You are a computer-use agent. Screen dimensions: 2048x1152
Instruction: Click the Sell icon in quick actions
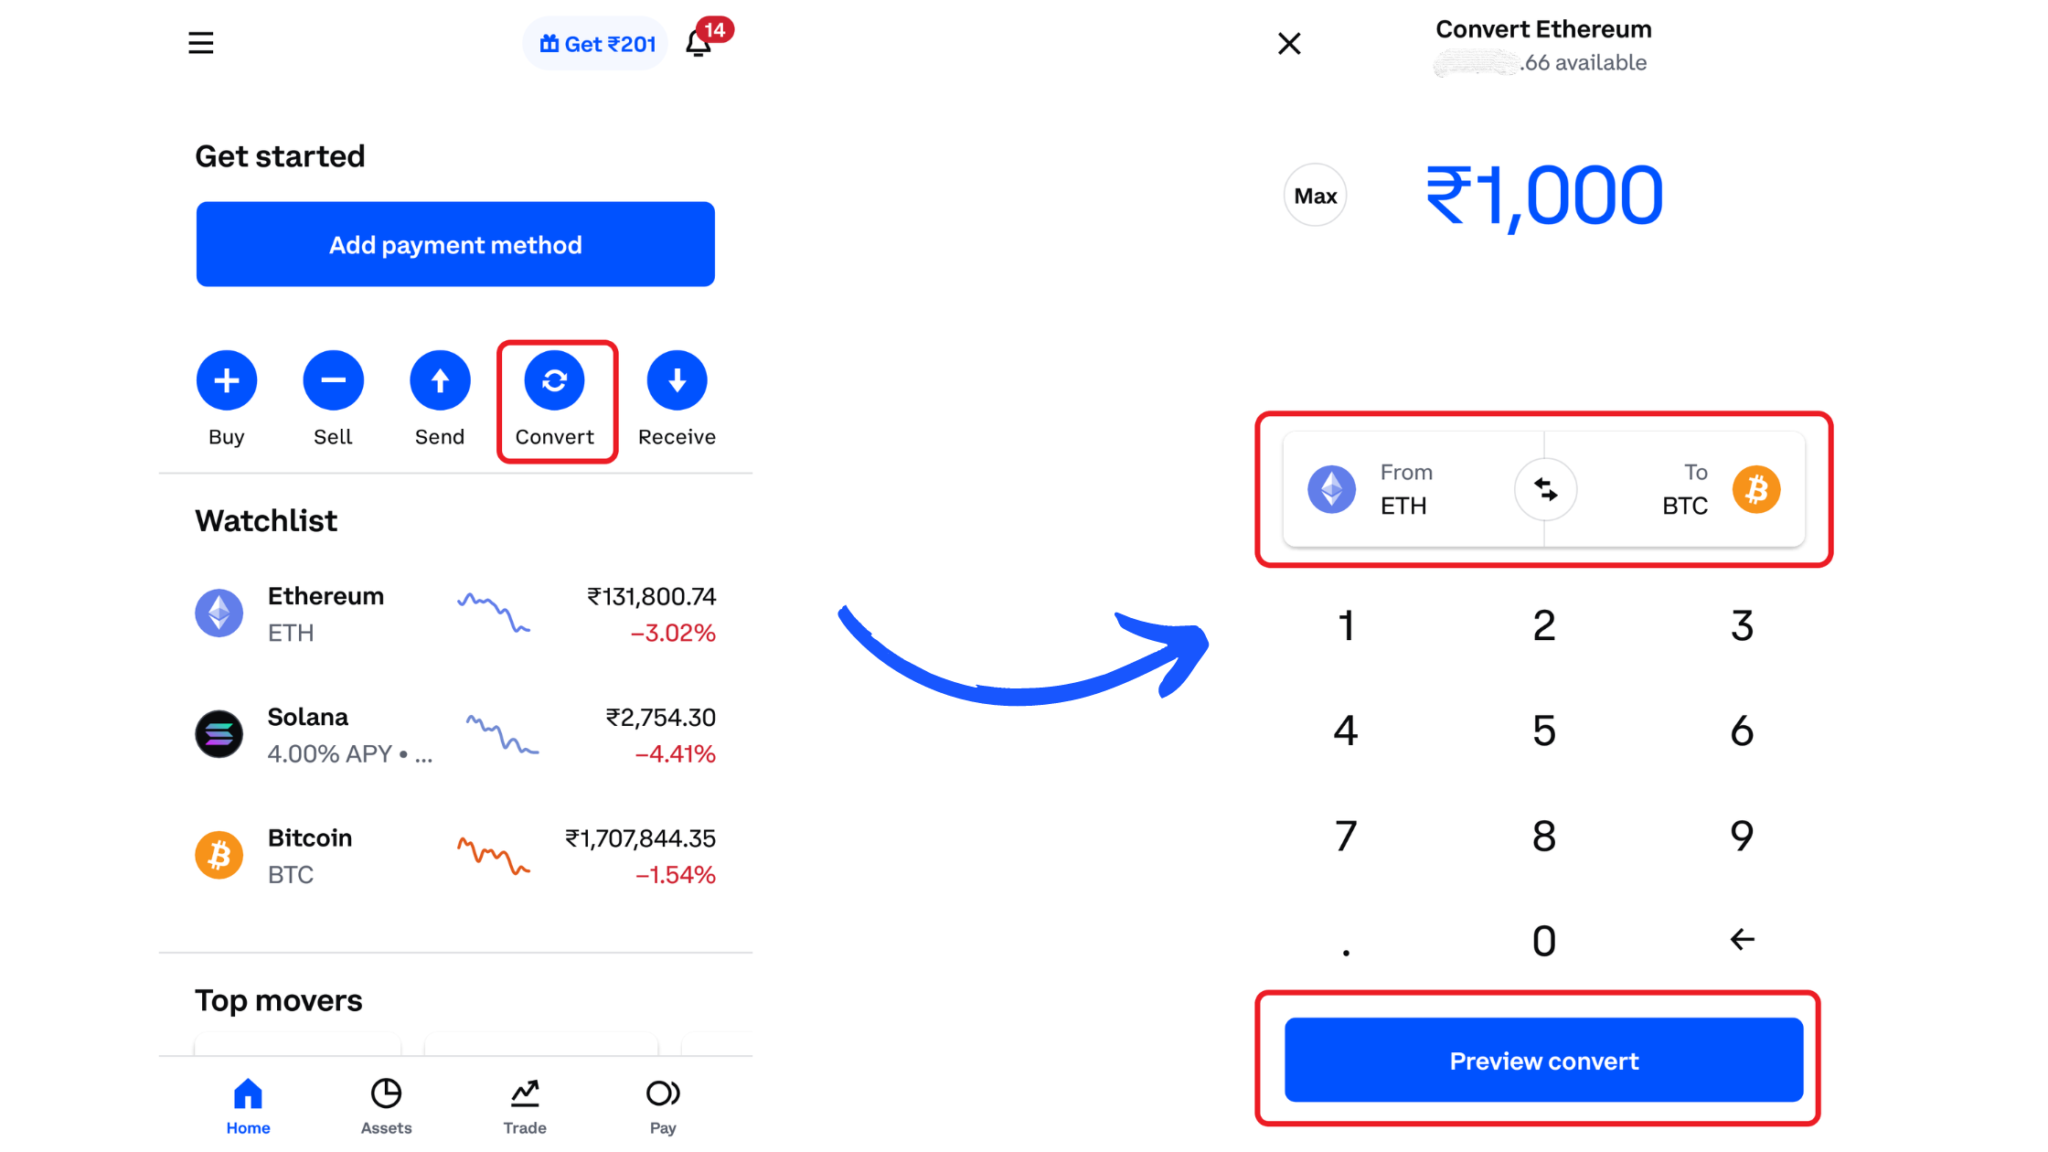pos(332,380)
